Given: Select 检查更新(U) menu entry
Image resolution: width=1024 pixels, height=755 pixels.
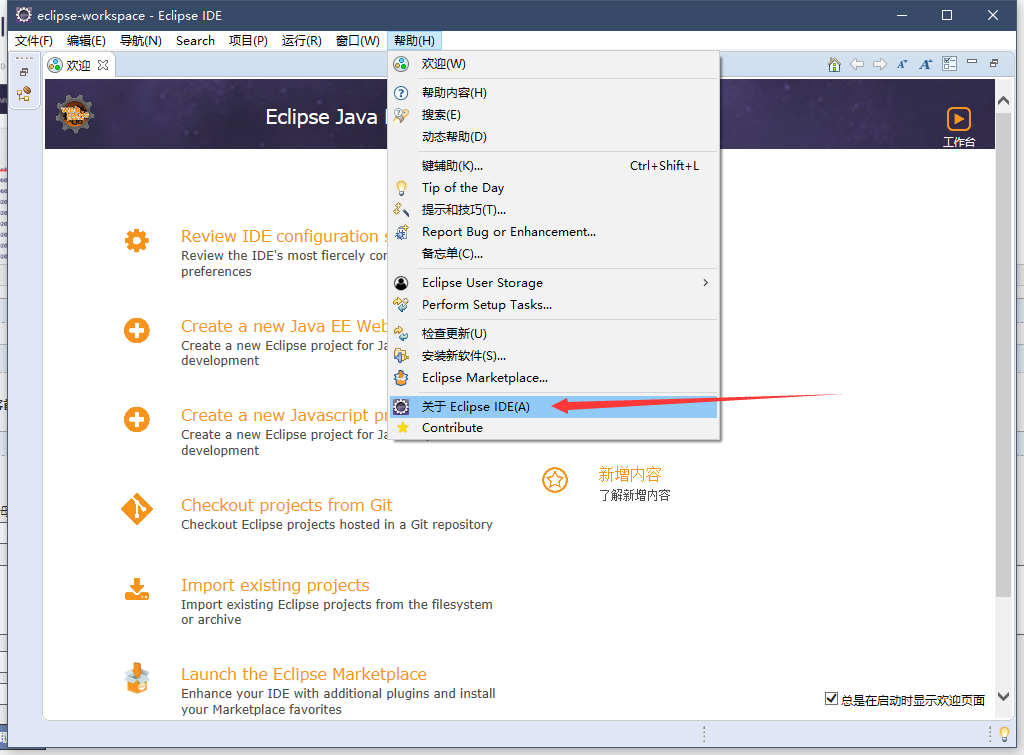Looking at the screenshot, I should coord(554,334).
